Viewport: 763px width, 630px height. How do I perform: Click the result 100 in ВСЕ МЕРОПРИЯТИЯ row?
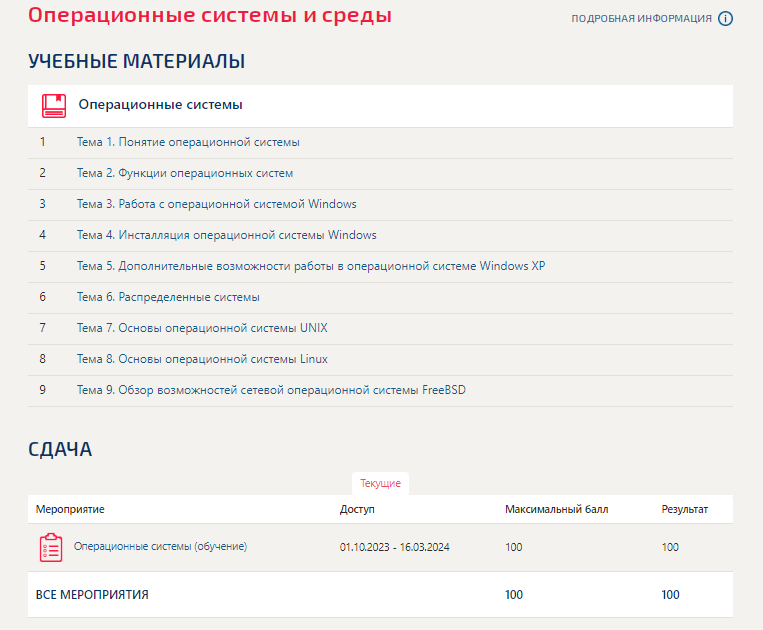point(670,595)
